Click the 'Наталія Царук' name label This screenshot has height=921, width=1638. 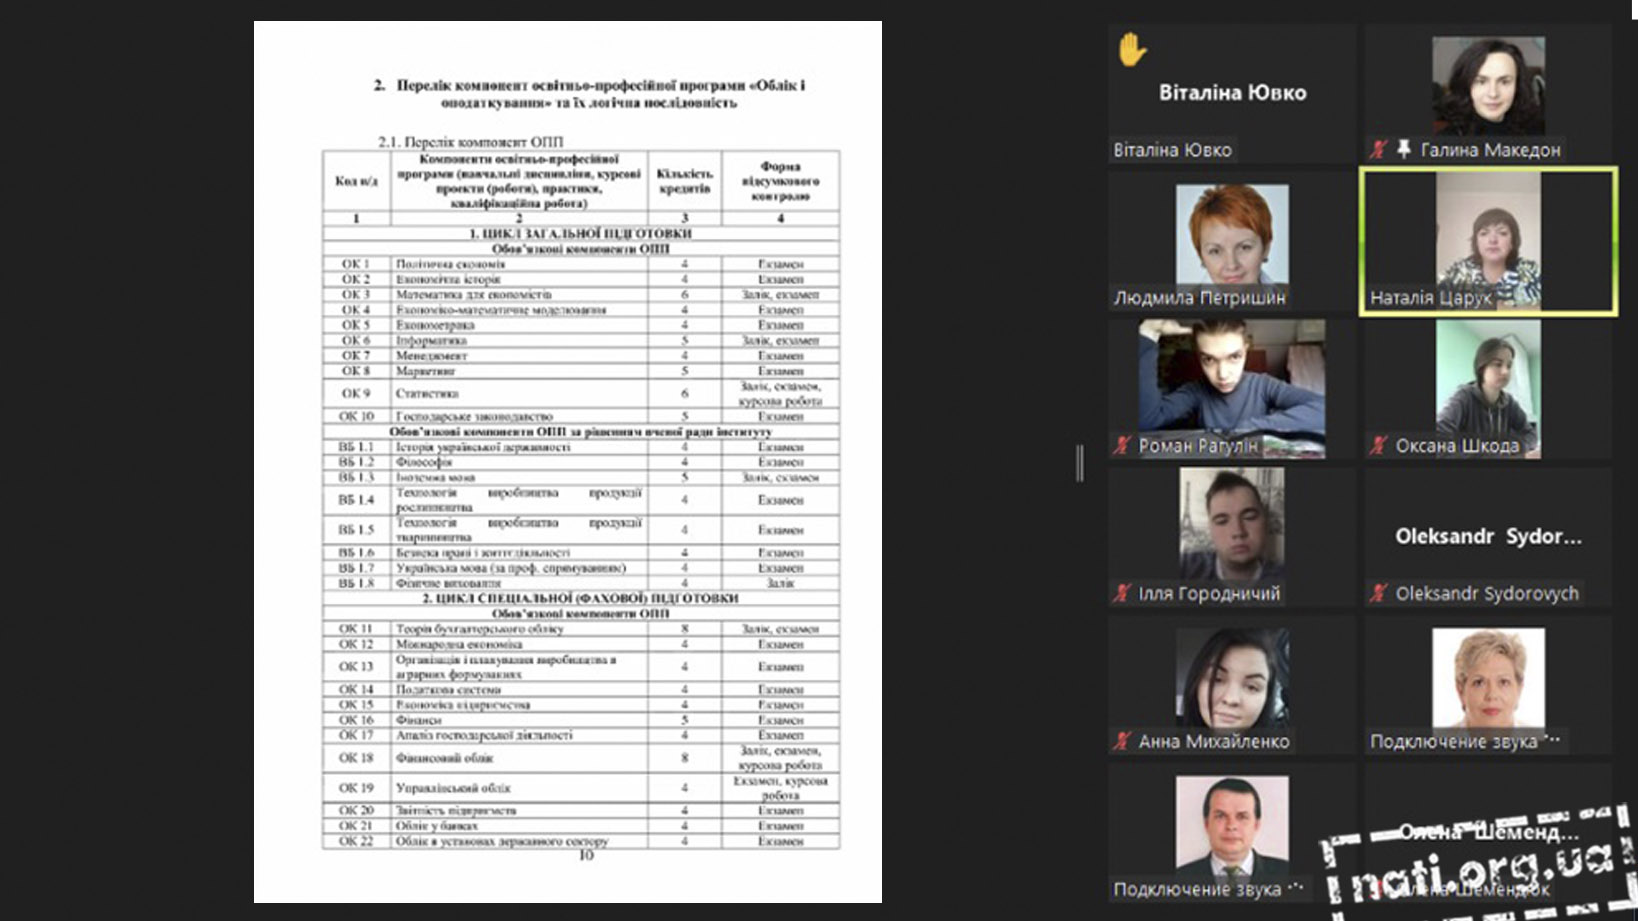pos(1430,297)
